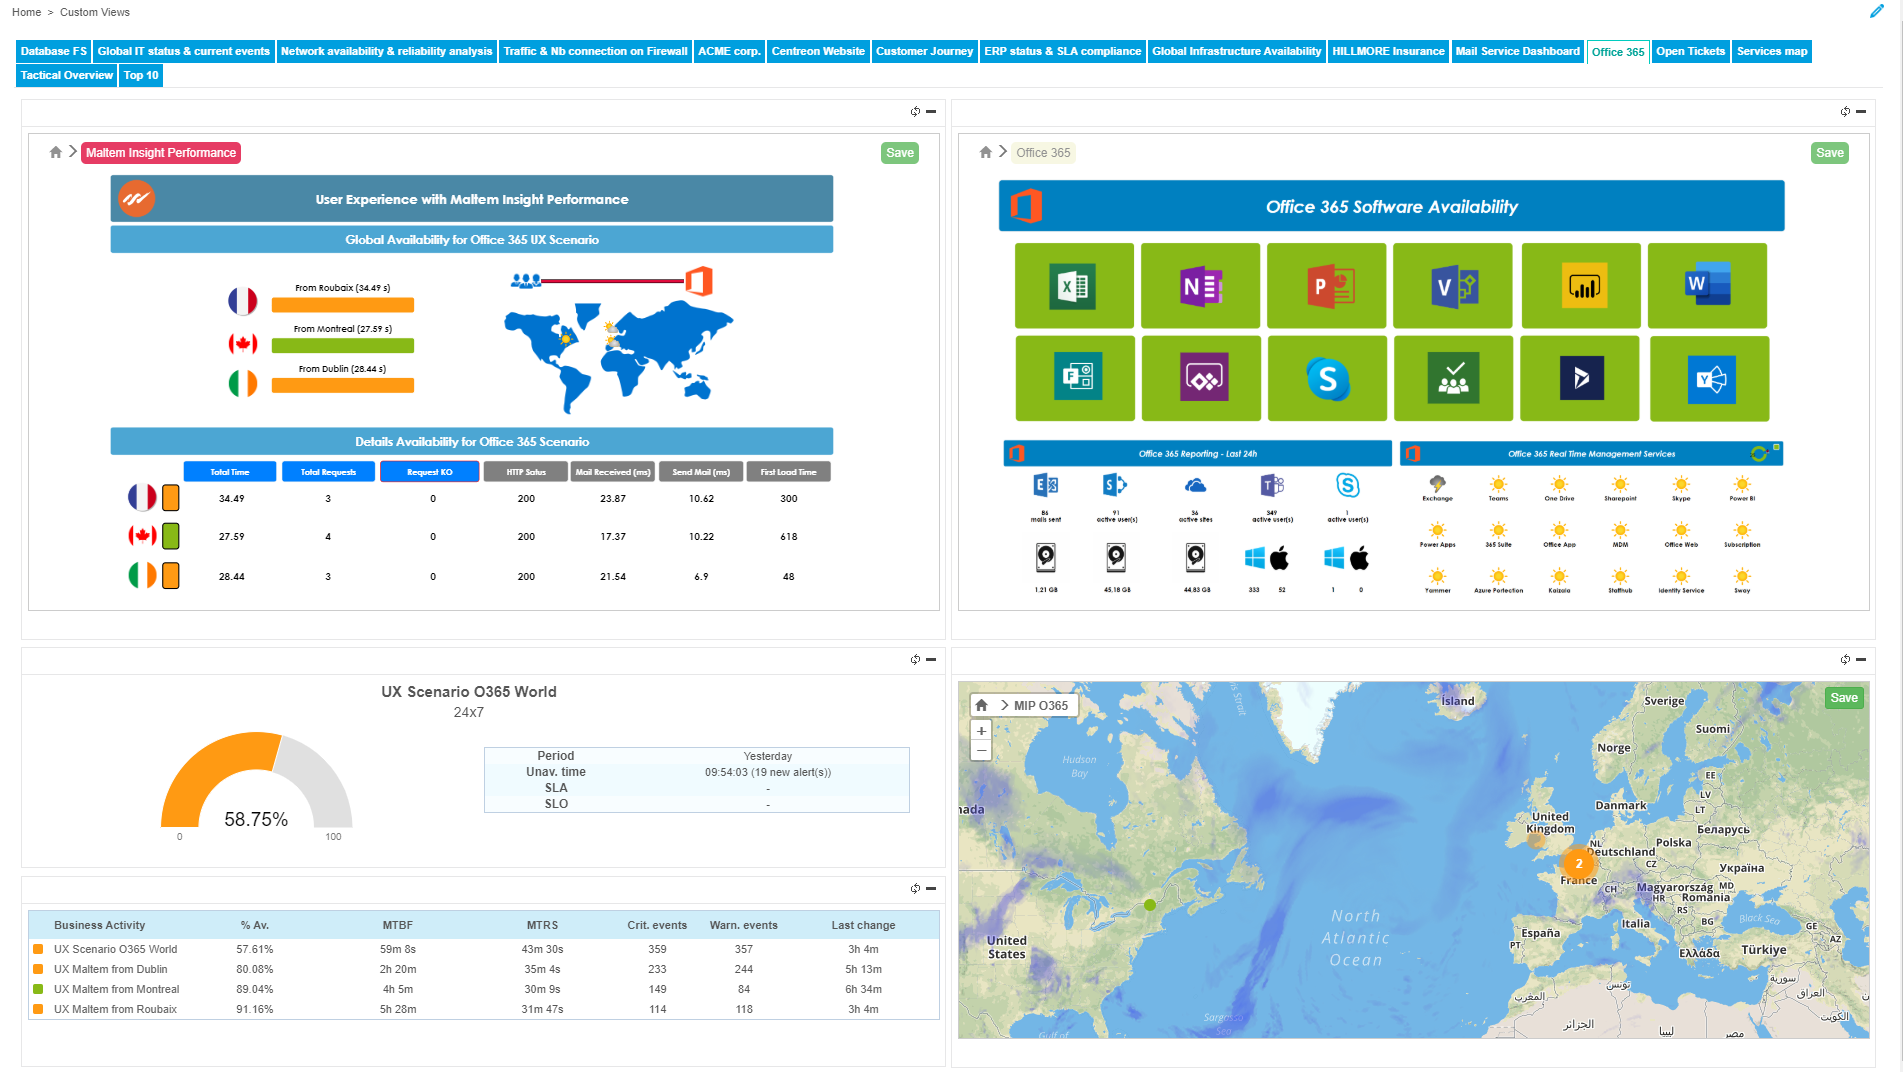The width and height of the screenshot is (1903, 1072).
Task: Click the edit pencil icon at top right
Action: 1876,12
